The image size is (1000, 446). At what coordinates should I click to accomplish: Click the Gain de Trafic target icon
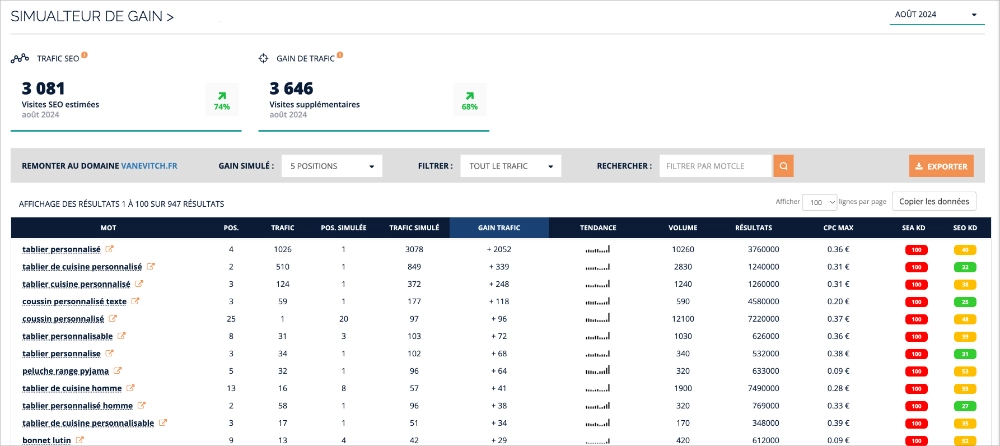point(263,58)
